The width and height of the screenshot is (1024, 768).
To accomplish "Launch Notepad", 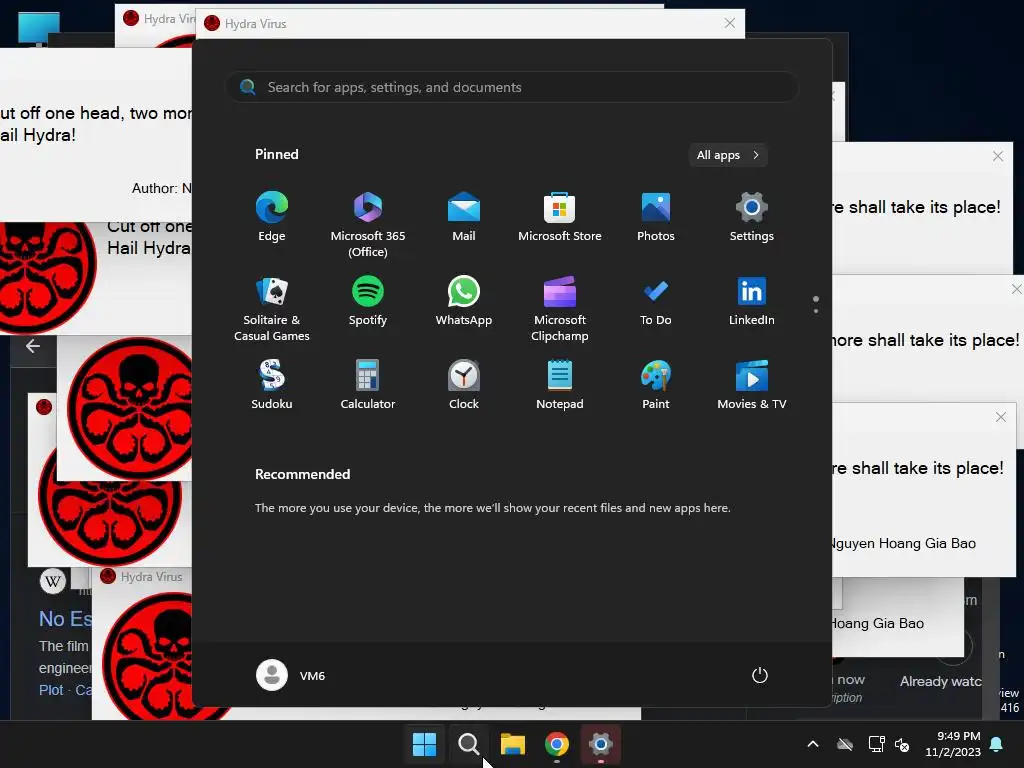I will 560,385.
